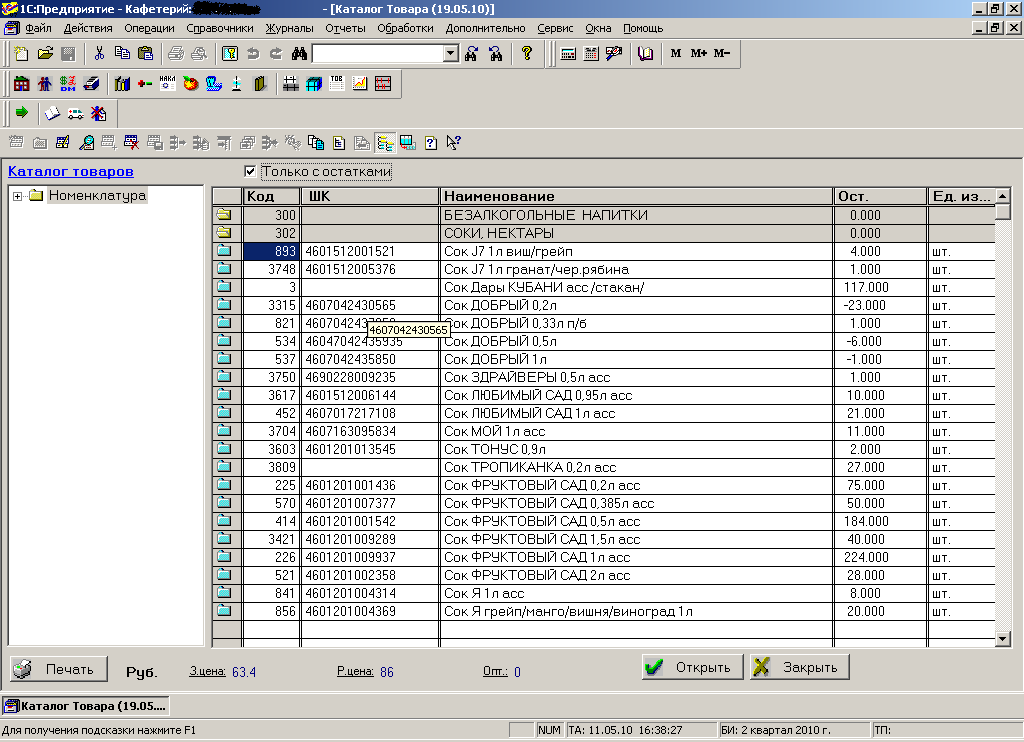Open the calculator tool icon
1024x742 pixels.
[x=568, y=54]
